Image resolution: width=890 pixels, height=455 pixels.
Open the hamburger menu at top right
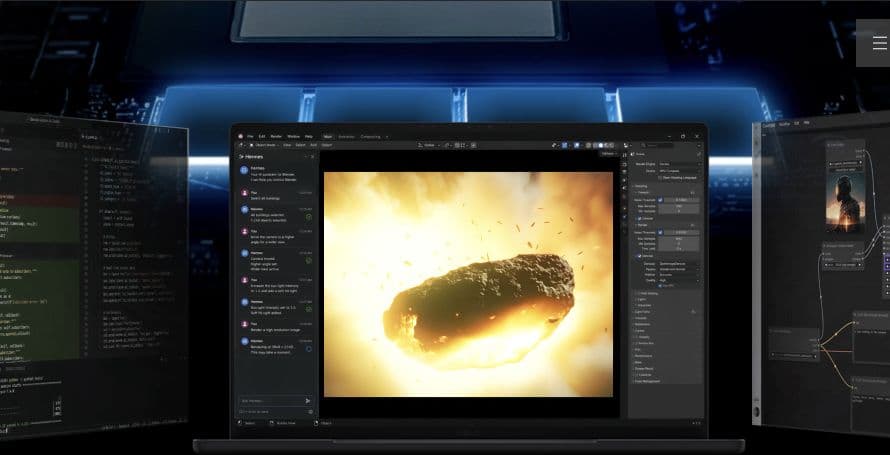(x=879, y=43)
